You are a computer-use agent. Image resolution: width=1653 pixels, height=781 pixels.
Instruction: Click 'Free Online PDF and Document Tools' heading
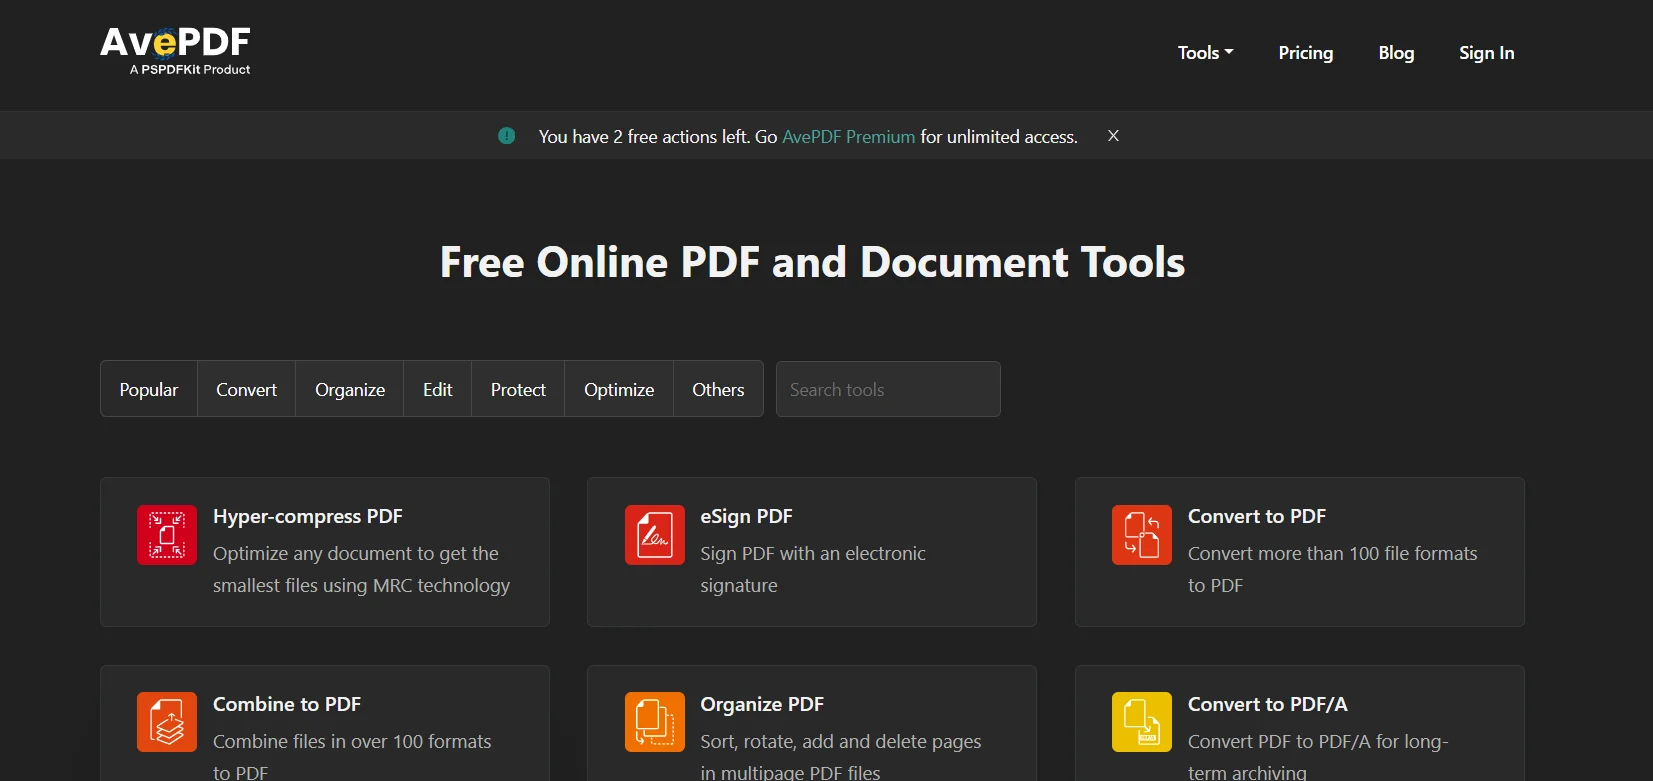813,262
